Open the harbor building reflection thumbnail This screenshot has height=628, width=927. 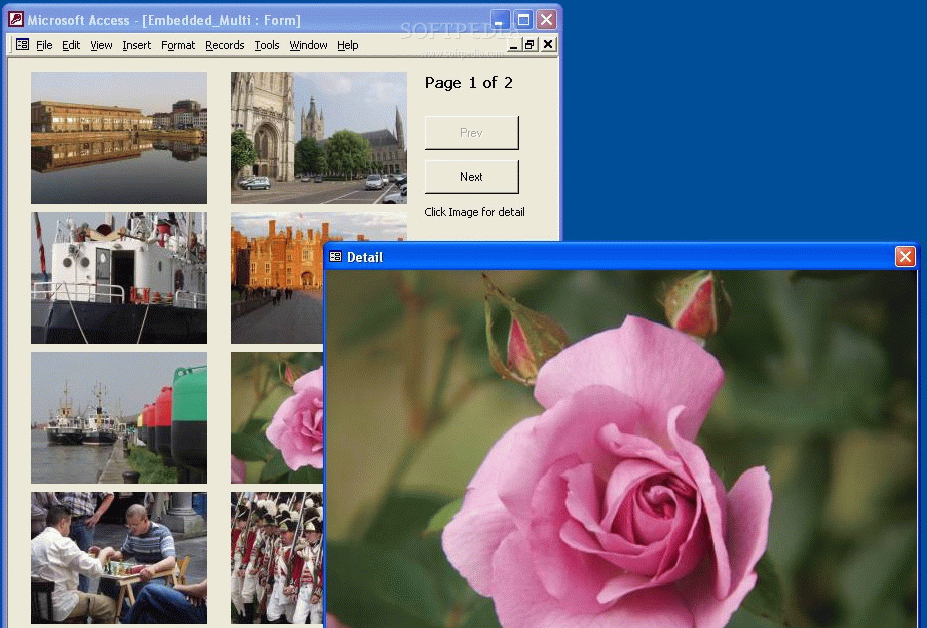click(119, 138)
